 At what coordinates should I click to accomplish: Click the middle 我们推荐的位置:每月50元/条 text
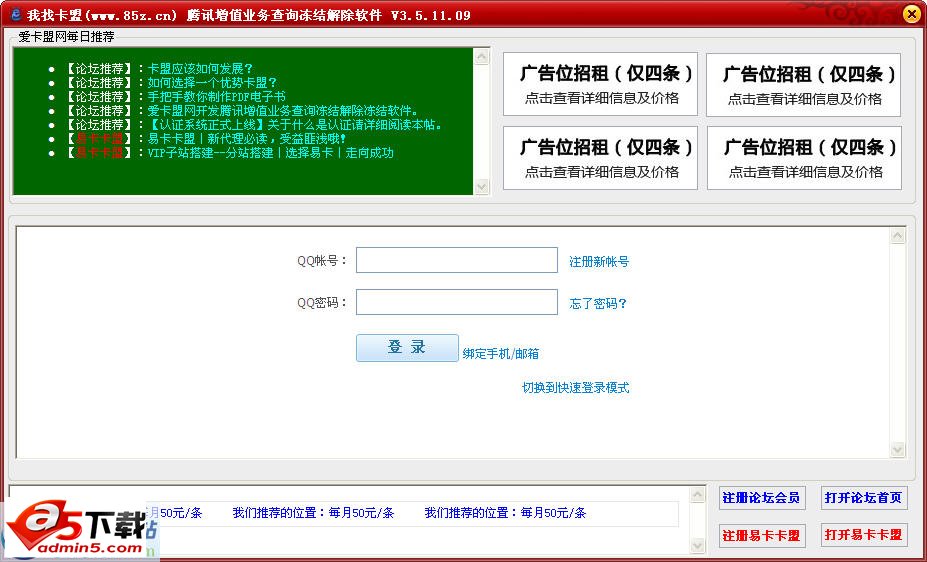coord(313,513)
